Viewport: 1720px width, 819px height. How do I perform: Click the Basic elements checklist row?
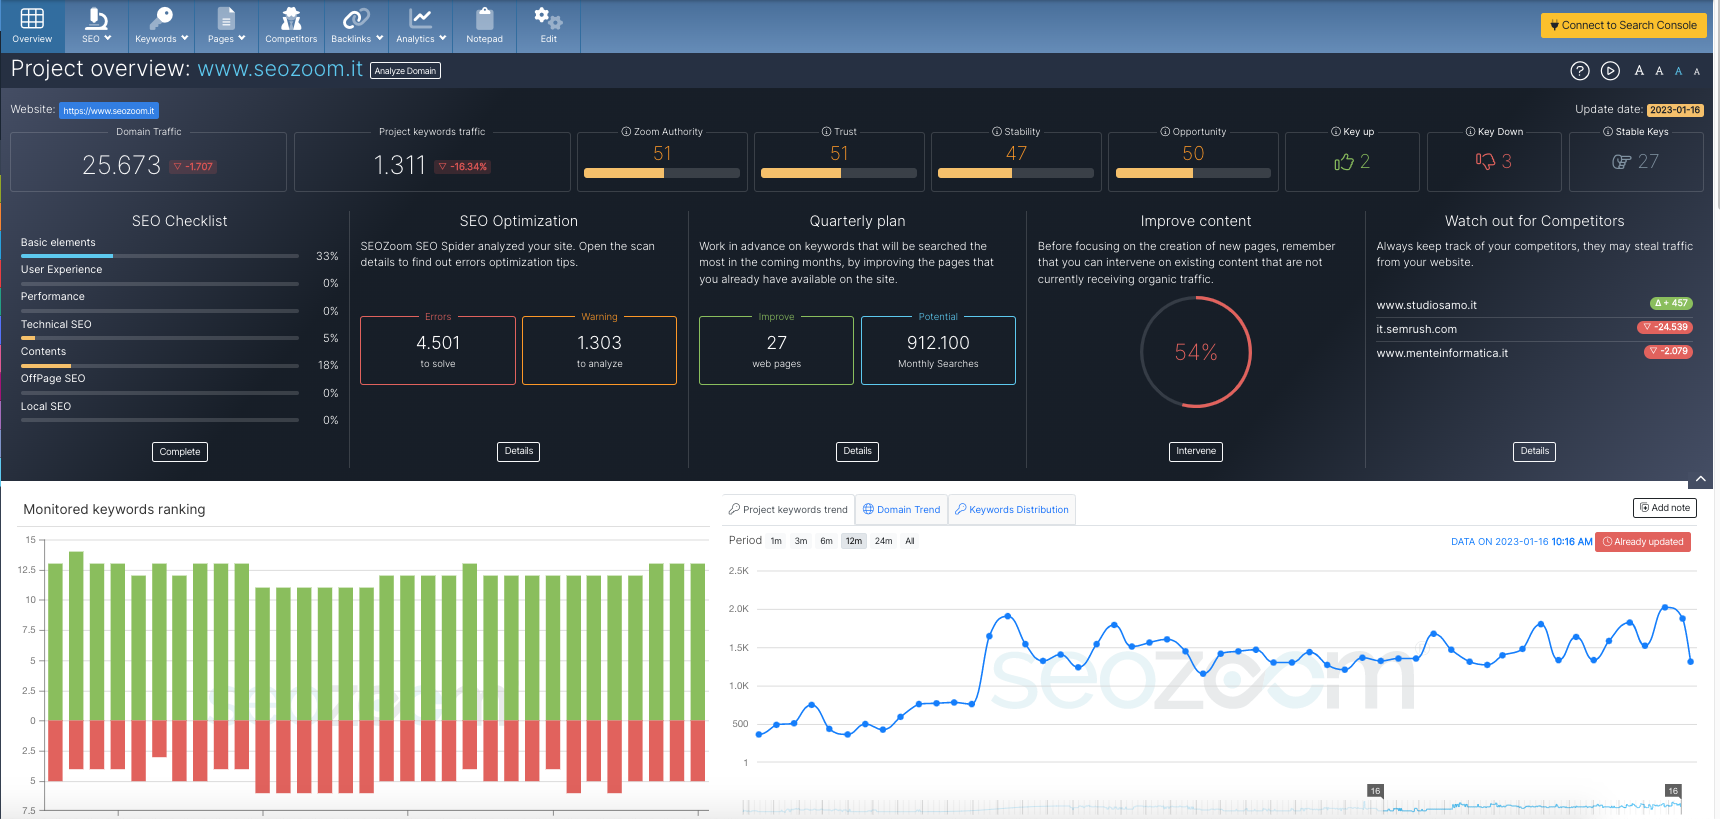click(180, 249)
